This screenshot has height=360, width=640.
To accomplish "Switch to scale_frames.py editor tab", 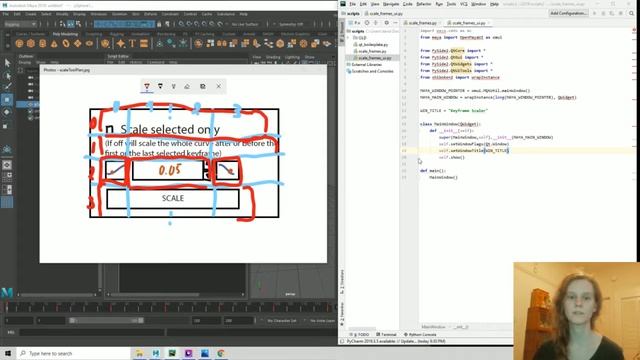I will (x=422, y=23).
